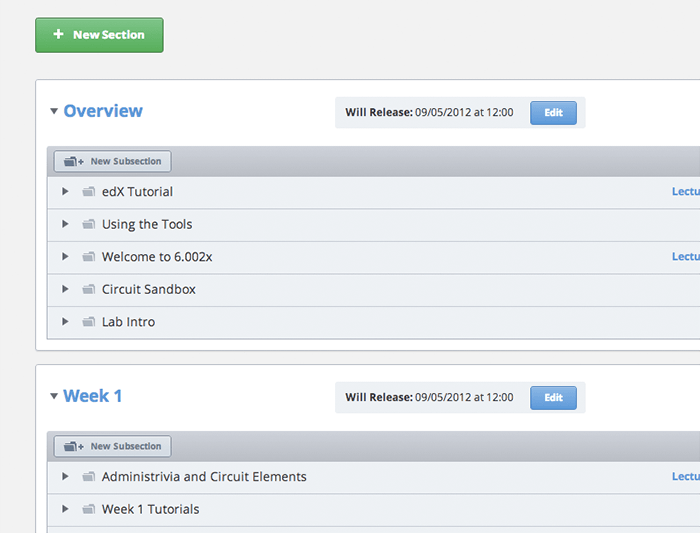Expand the Circuit Sandbox subsection arrow
Viewport: 700px width, 533px height.
65,289
